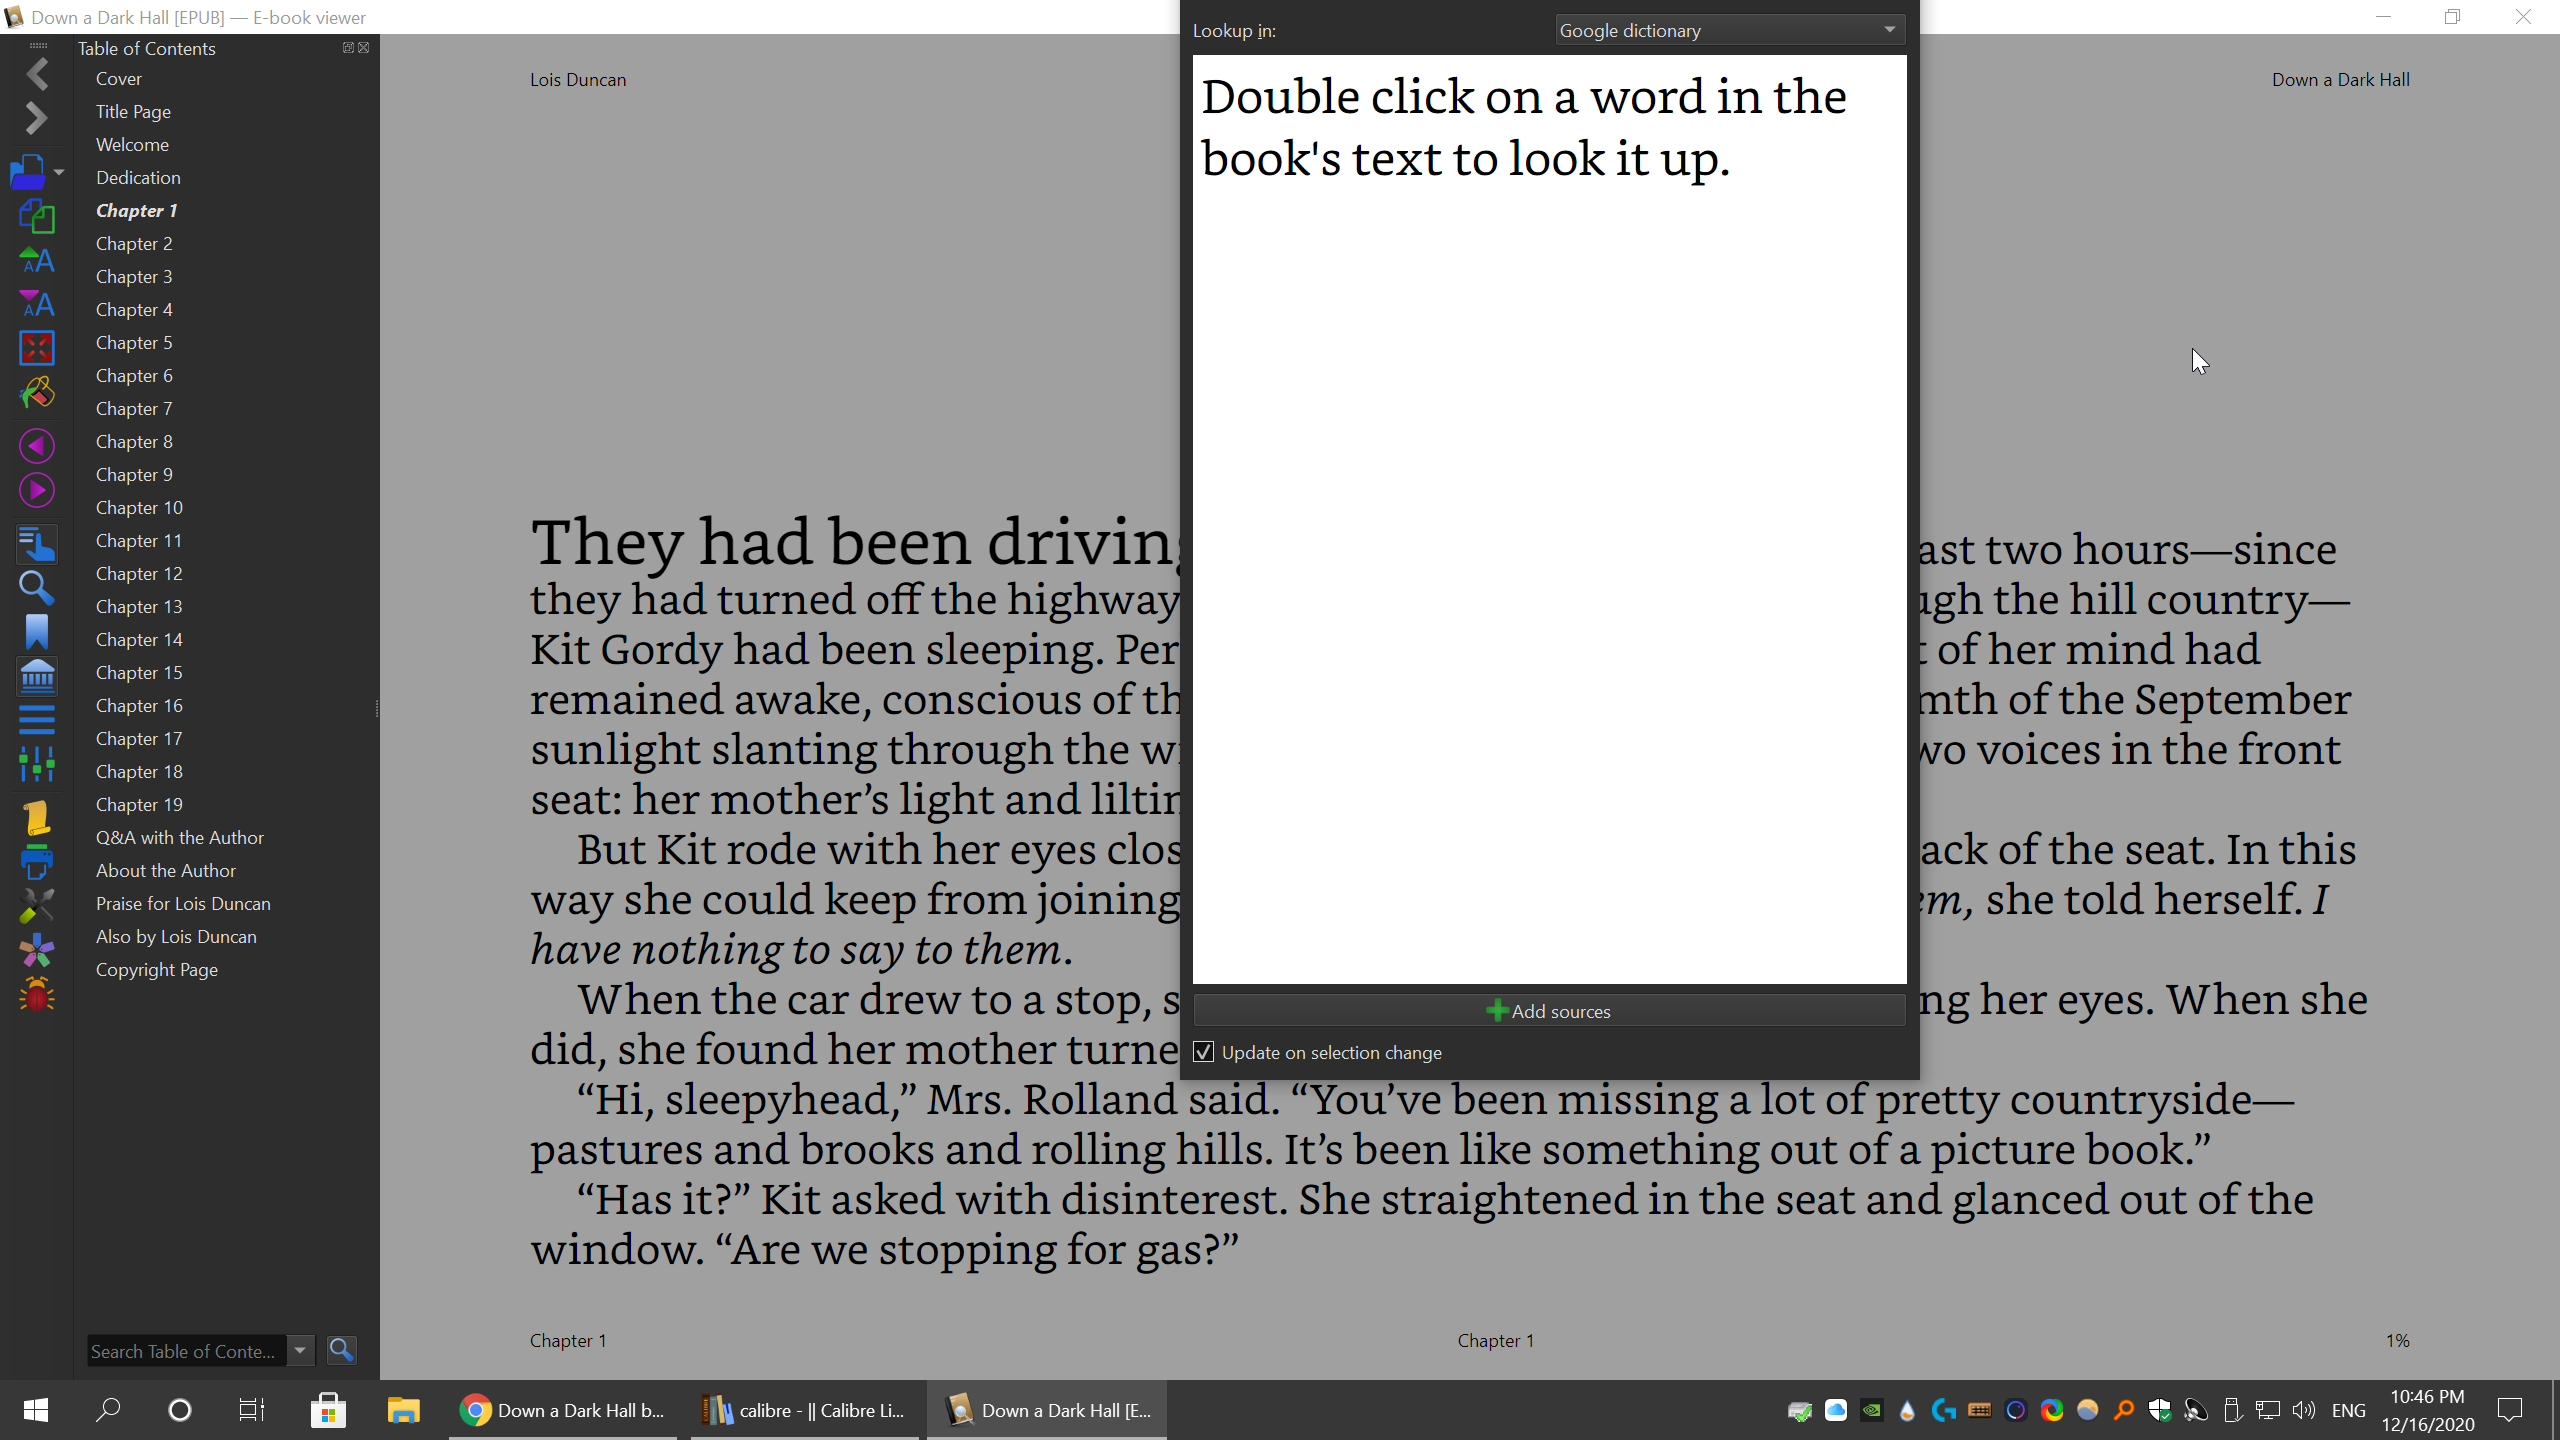The height and width of the screenshot is (1440, 2560).
Task: Open the Google dictionary lookup dropdown
Action: (1729, 30)
